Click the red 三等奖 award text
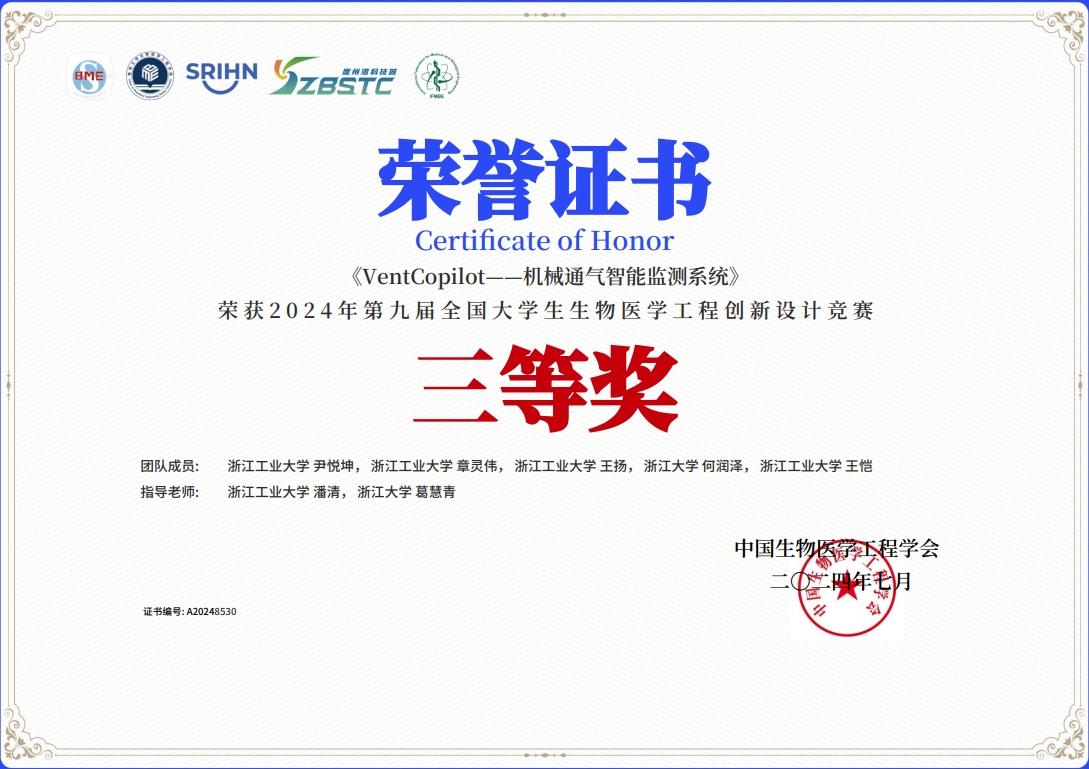 [546, 388]
